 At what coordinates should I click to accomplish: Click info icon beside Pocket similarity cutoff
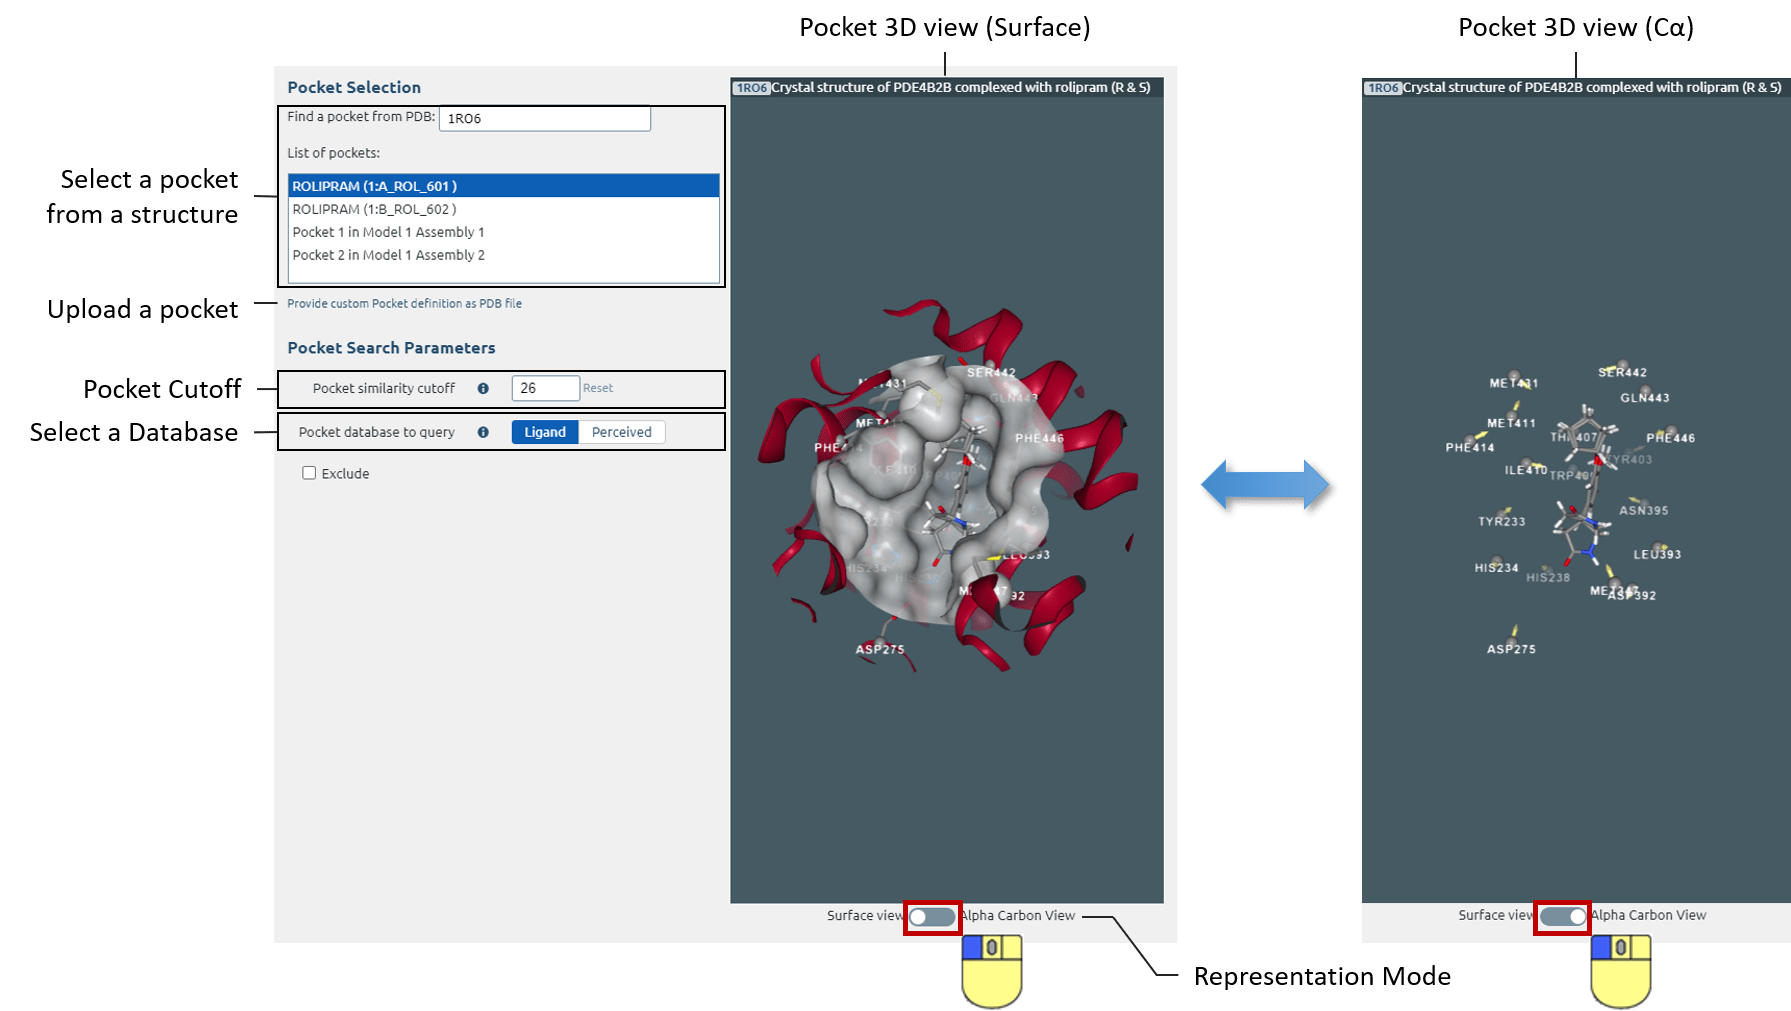(x=483, y=388)
